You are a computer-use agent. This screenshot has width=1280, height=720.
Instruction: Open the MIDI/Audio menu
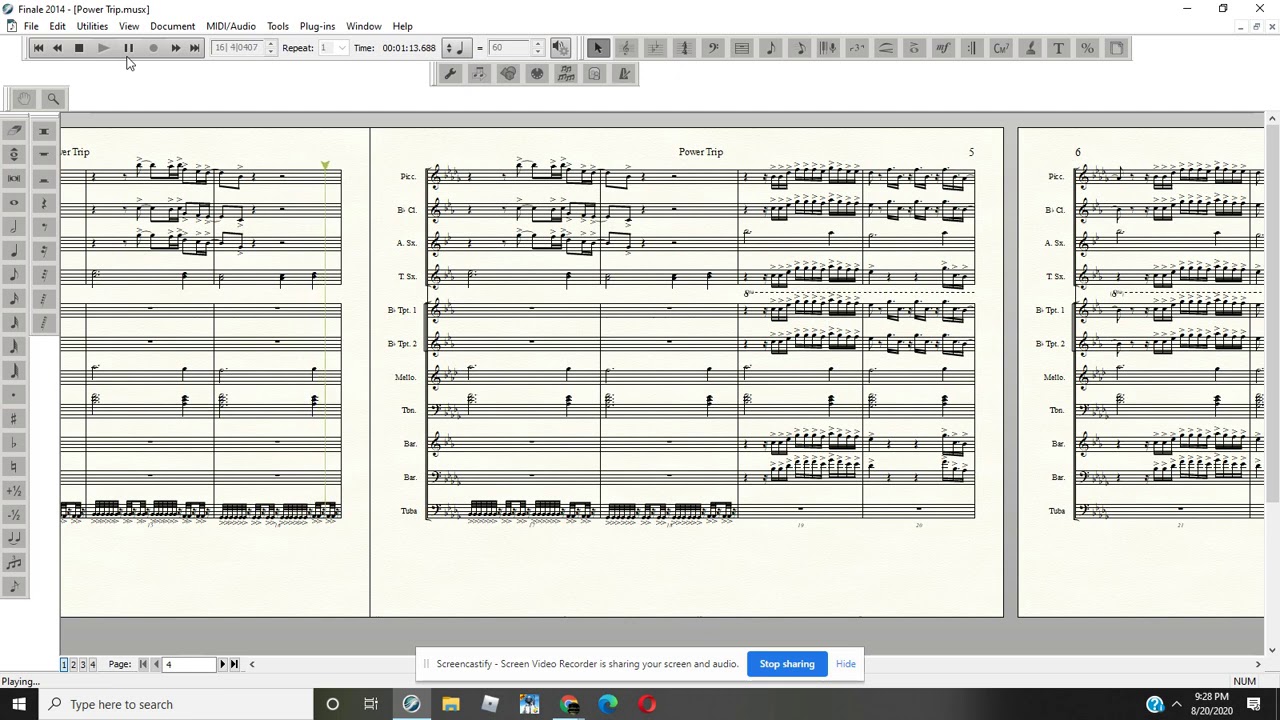click(x=231, y=26)
